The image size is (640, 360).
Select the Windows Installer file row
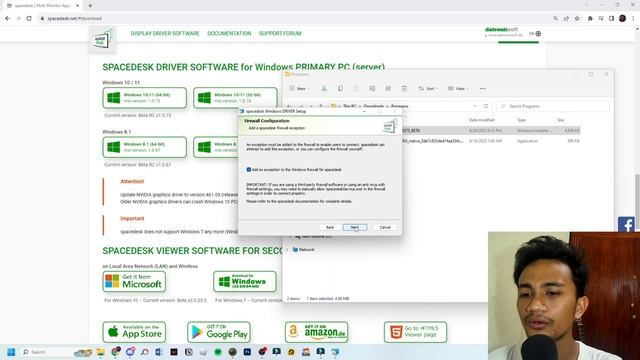click(x=490, y=131)
